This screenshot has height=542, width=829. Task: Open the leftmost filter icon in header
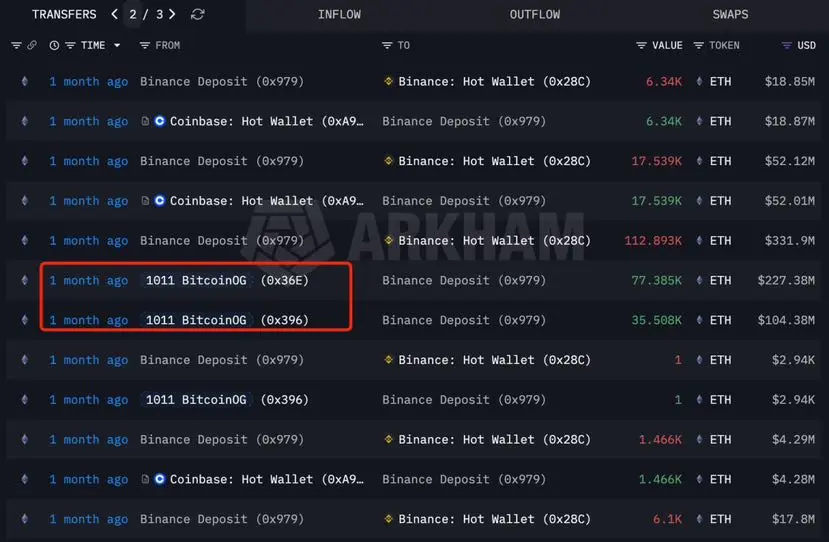tap(16, 45)
